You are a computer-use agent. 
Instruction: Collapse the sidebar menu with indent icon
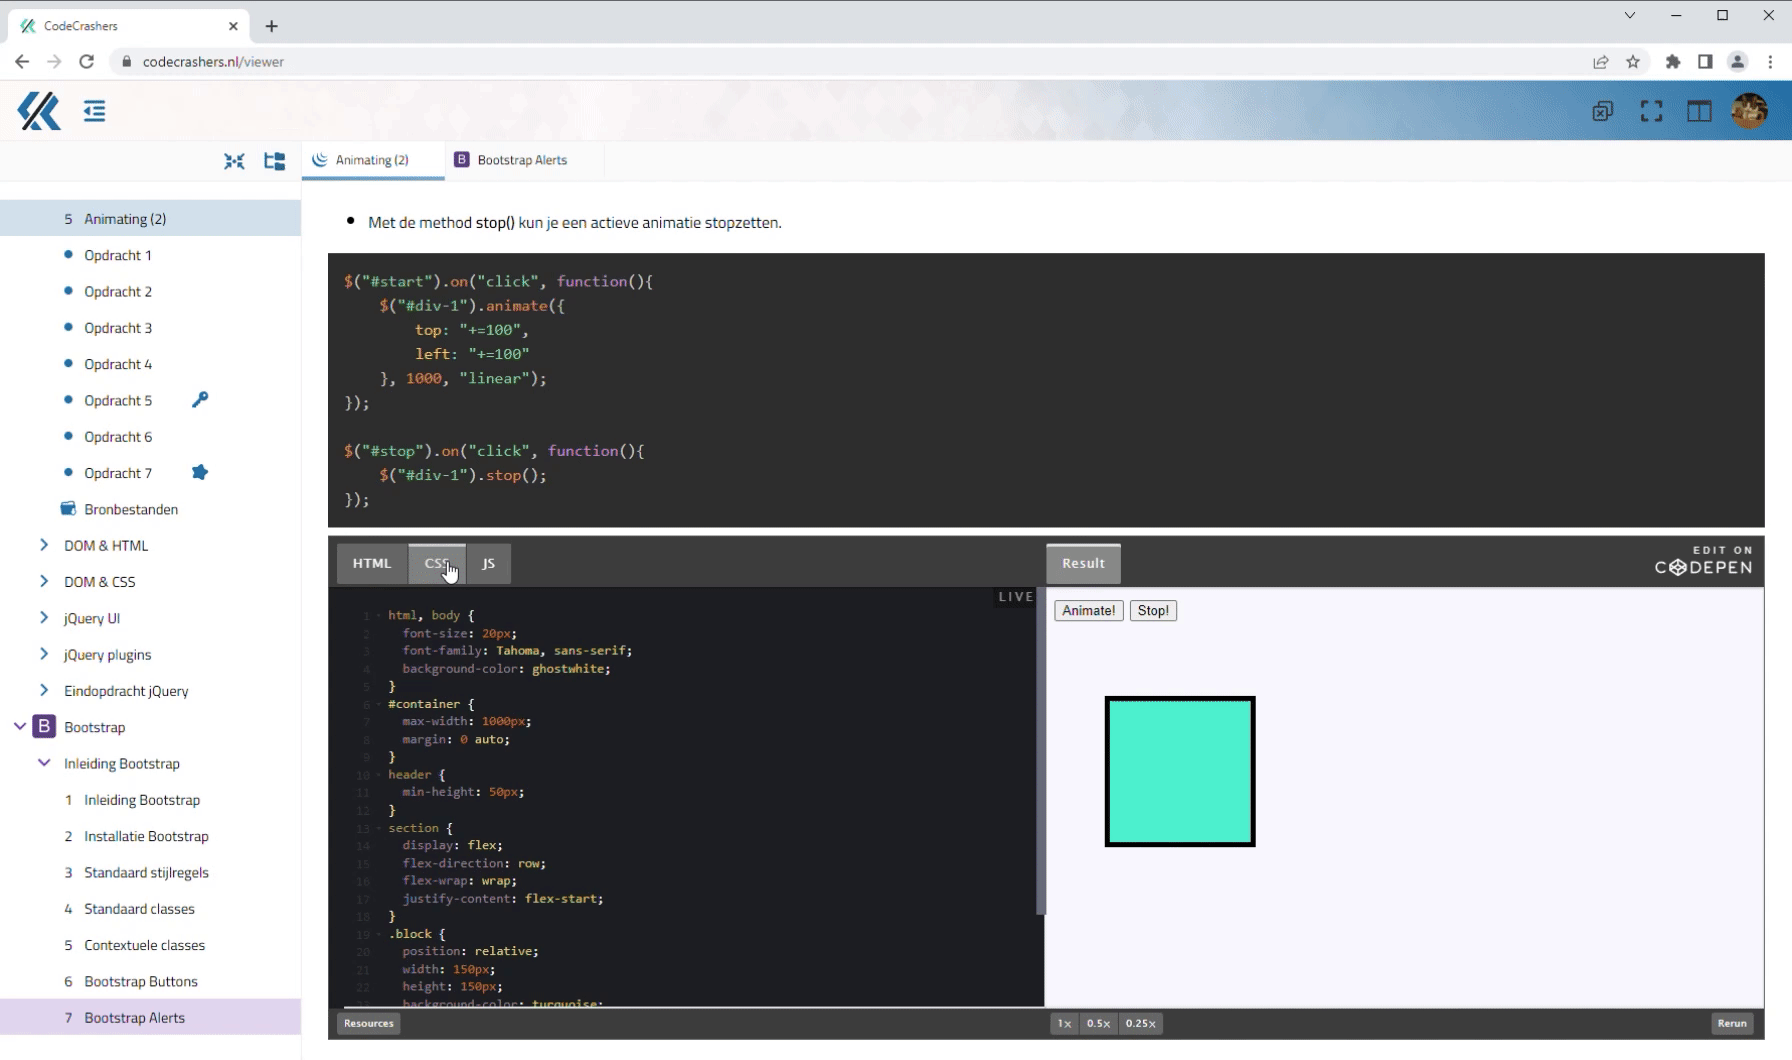[x=95, y=111]
